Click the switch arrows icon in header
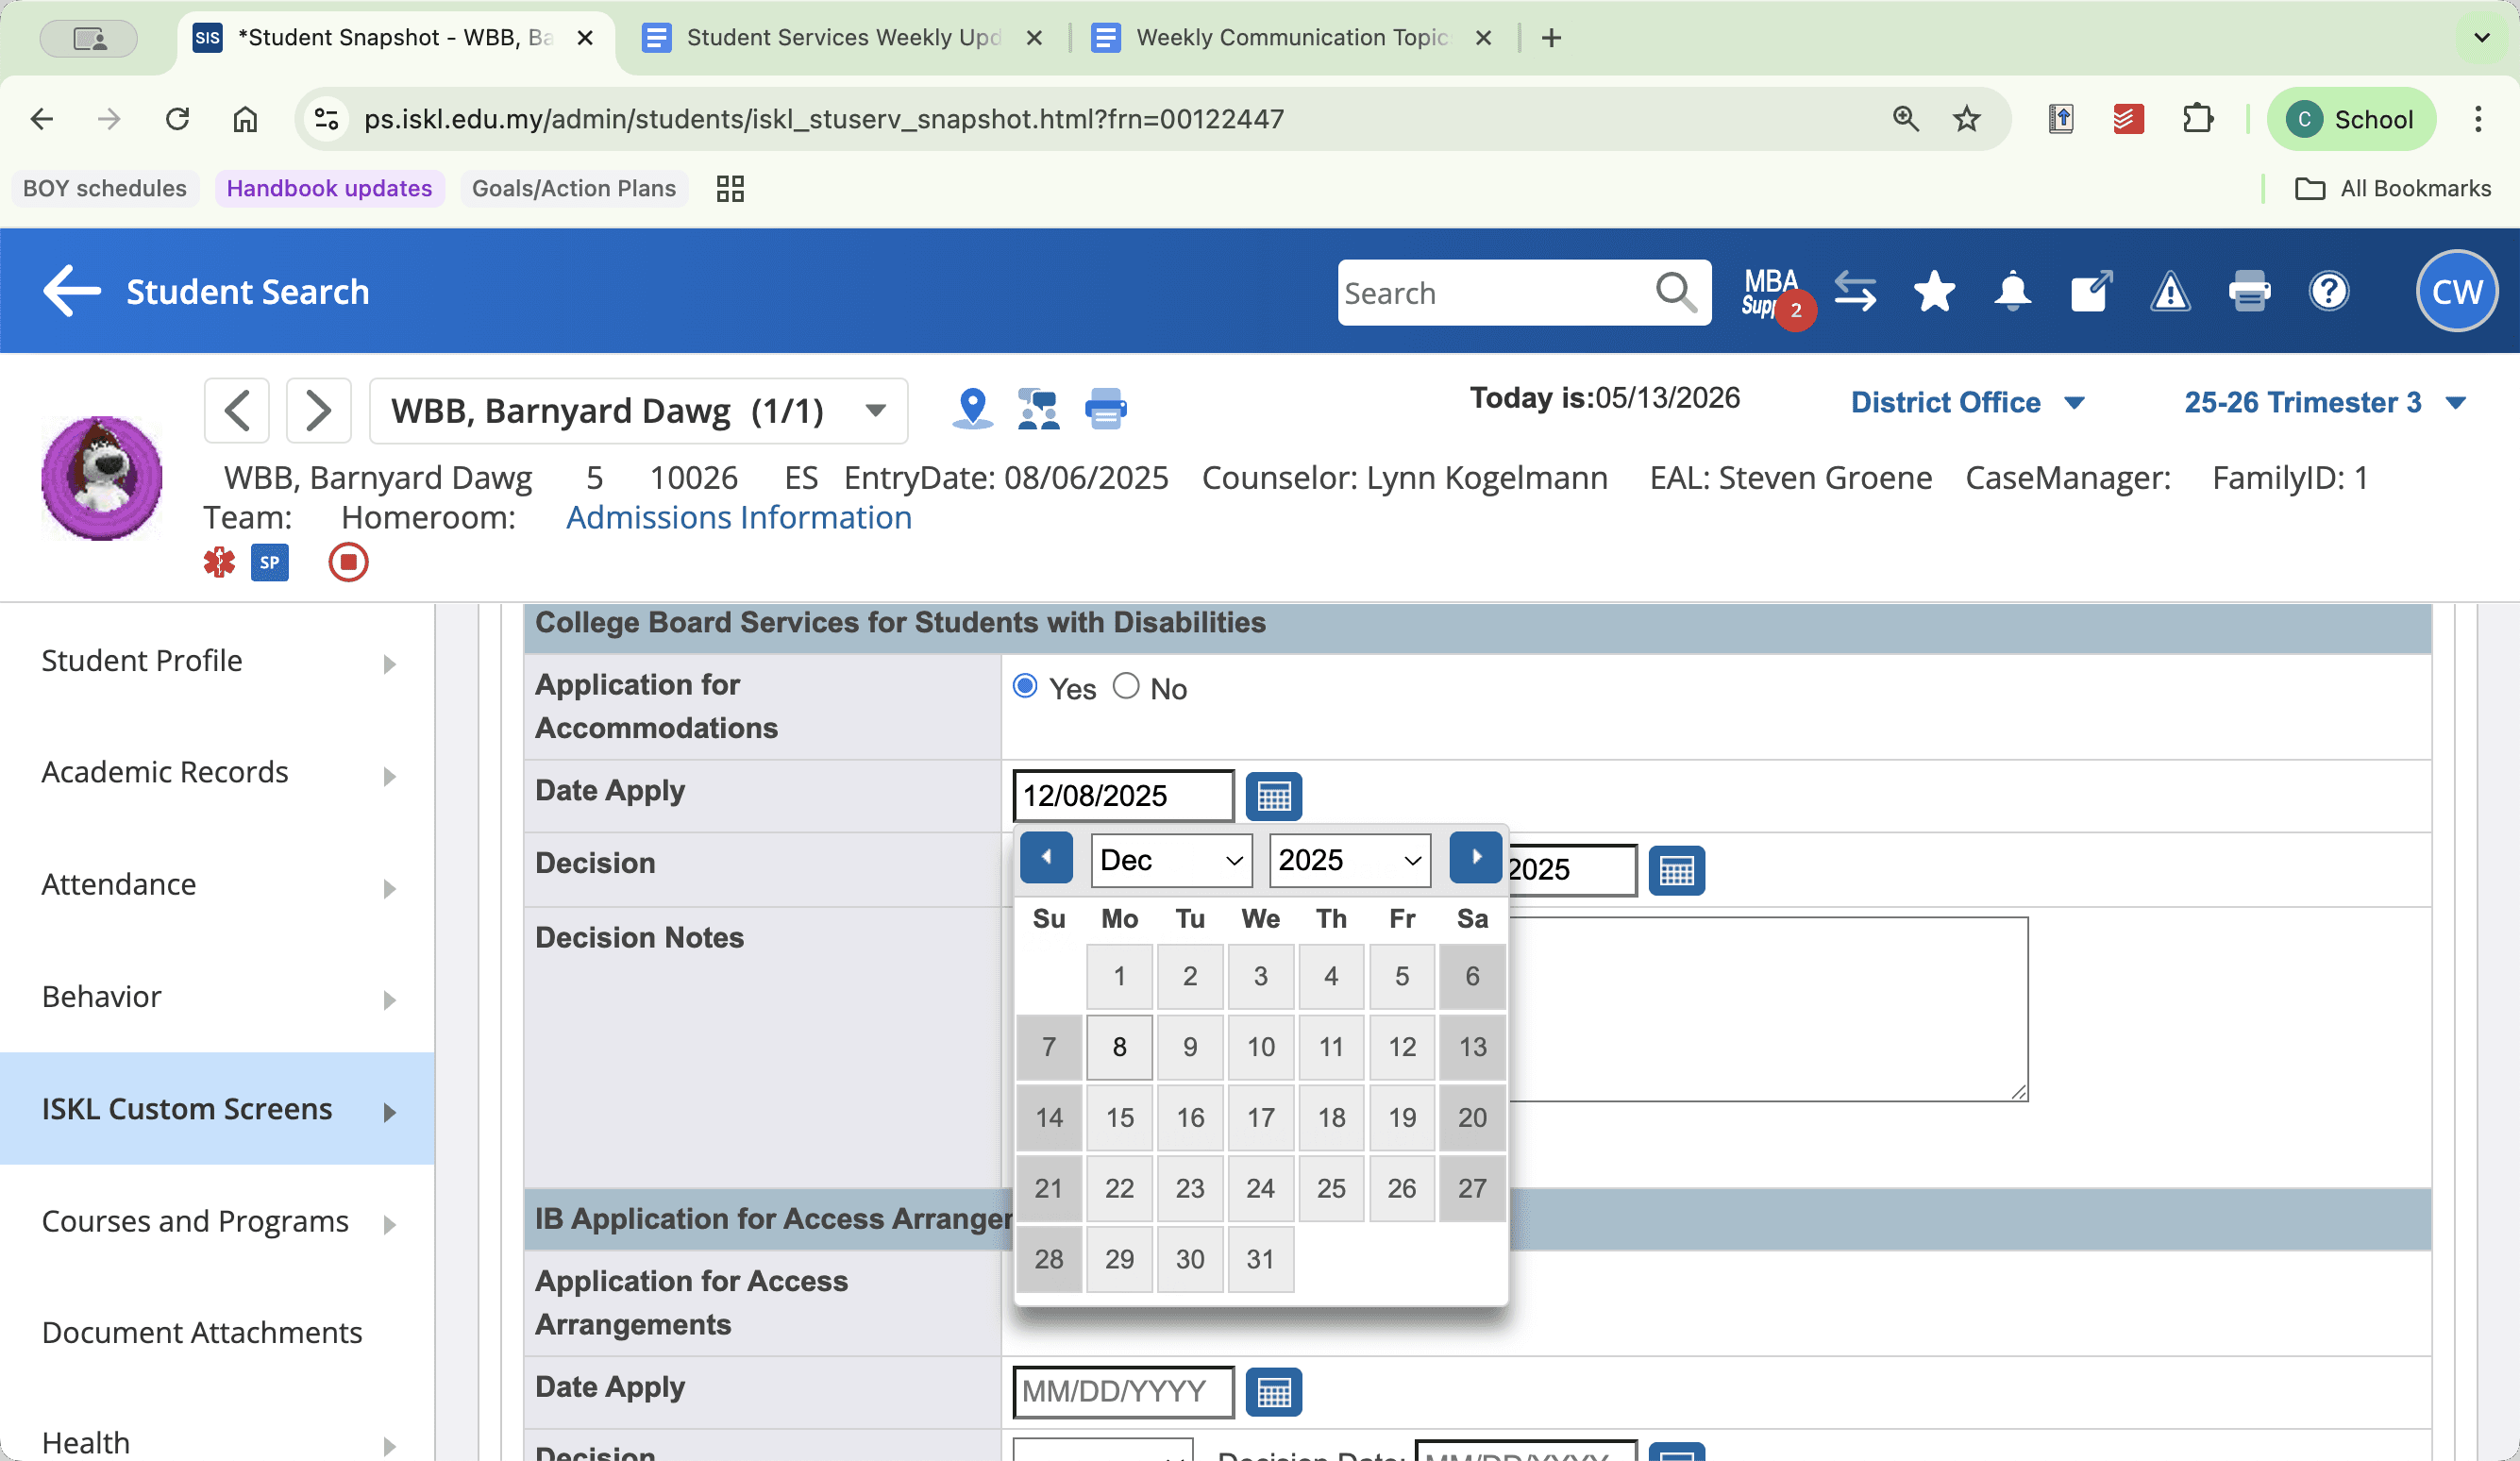The height and width of the screenshot is (1461, 2520). point(1855,292)
